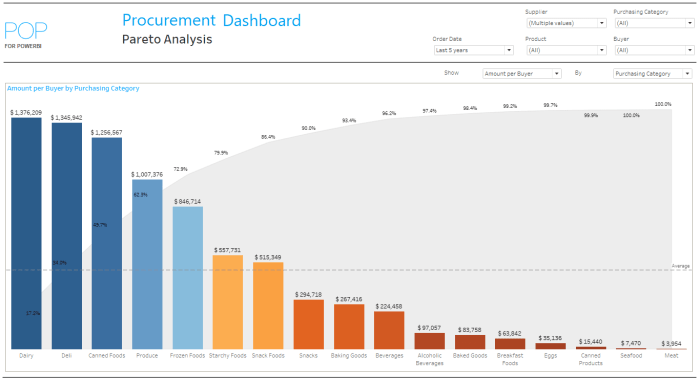Viewport: 700px width, 381px height.
Task: Click the Meat axis label
Action: 671,356
